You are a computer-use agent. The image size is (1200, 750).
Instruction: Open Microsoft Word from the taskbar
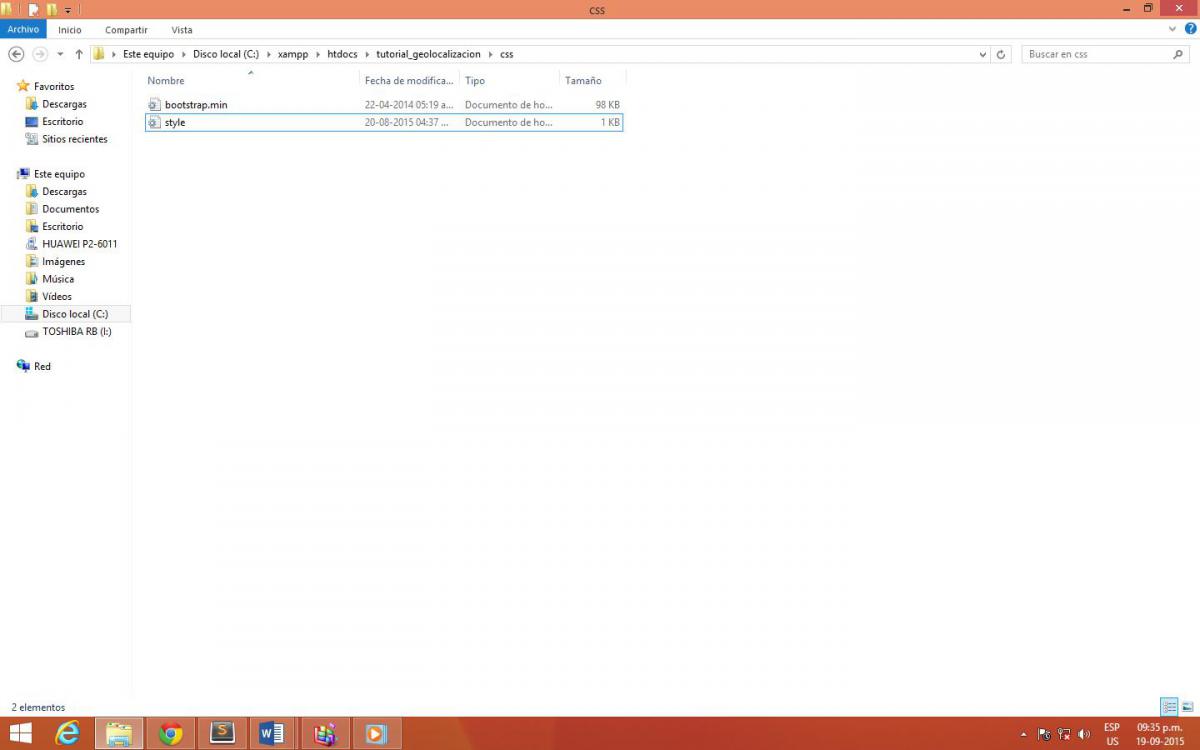[x=271, y=733]
